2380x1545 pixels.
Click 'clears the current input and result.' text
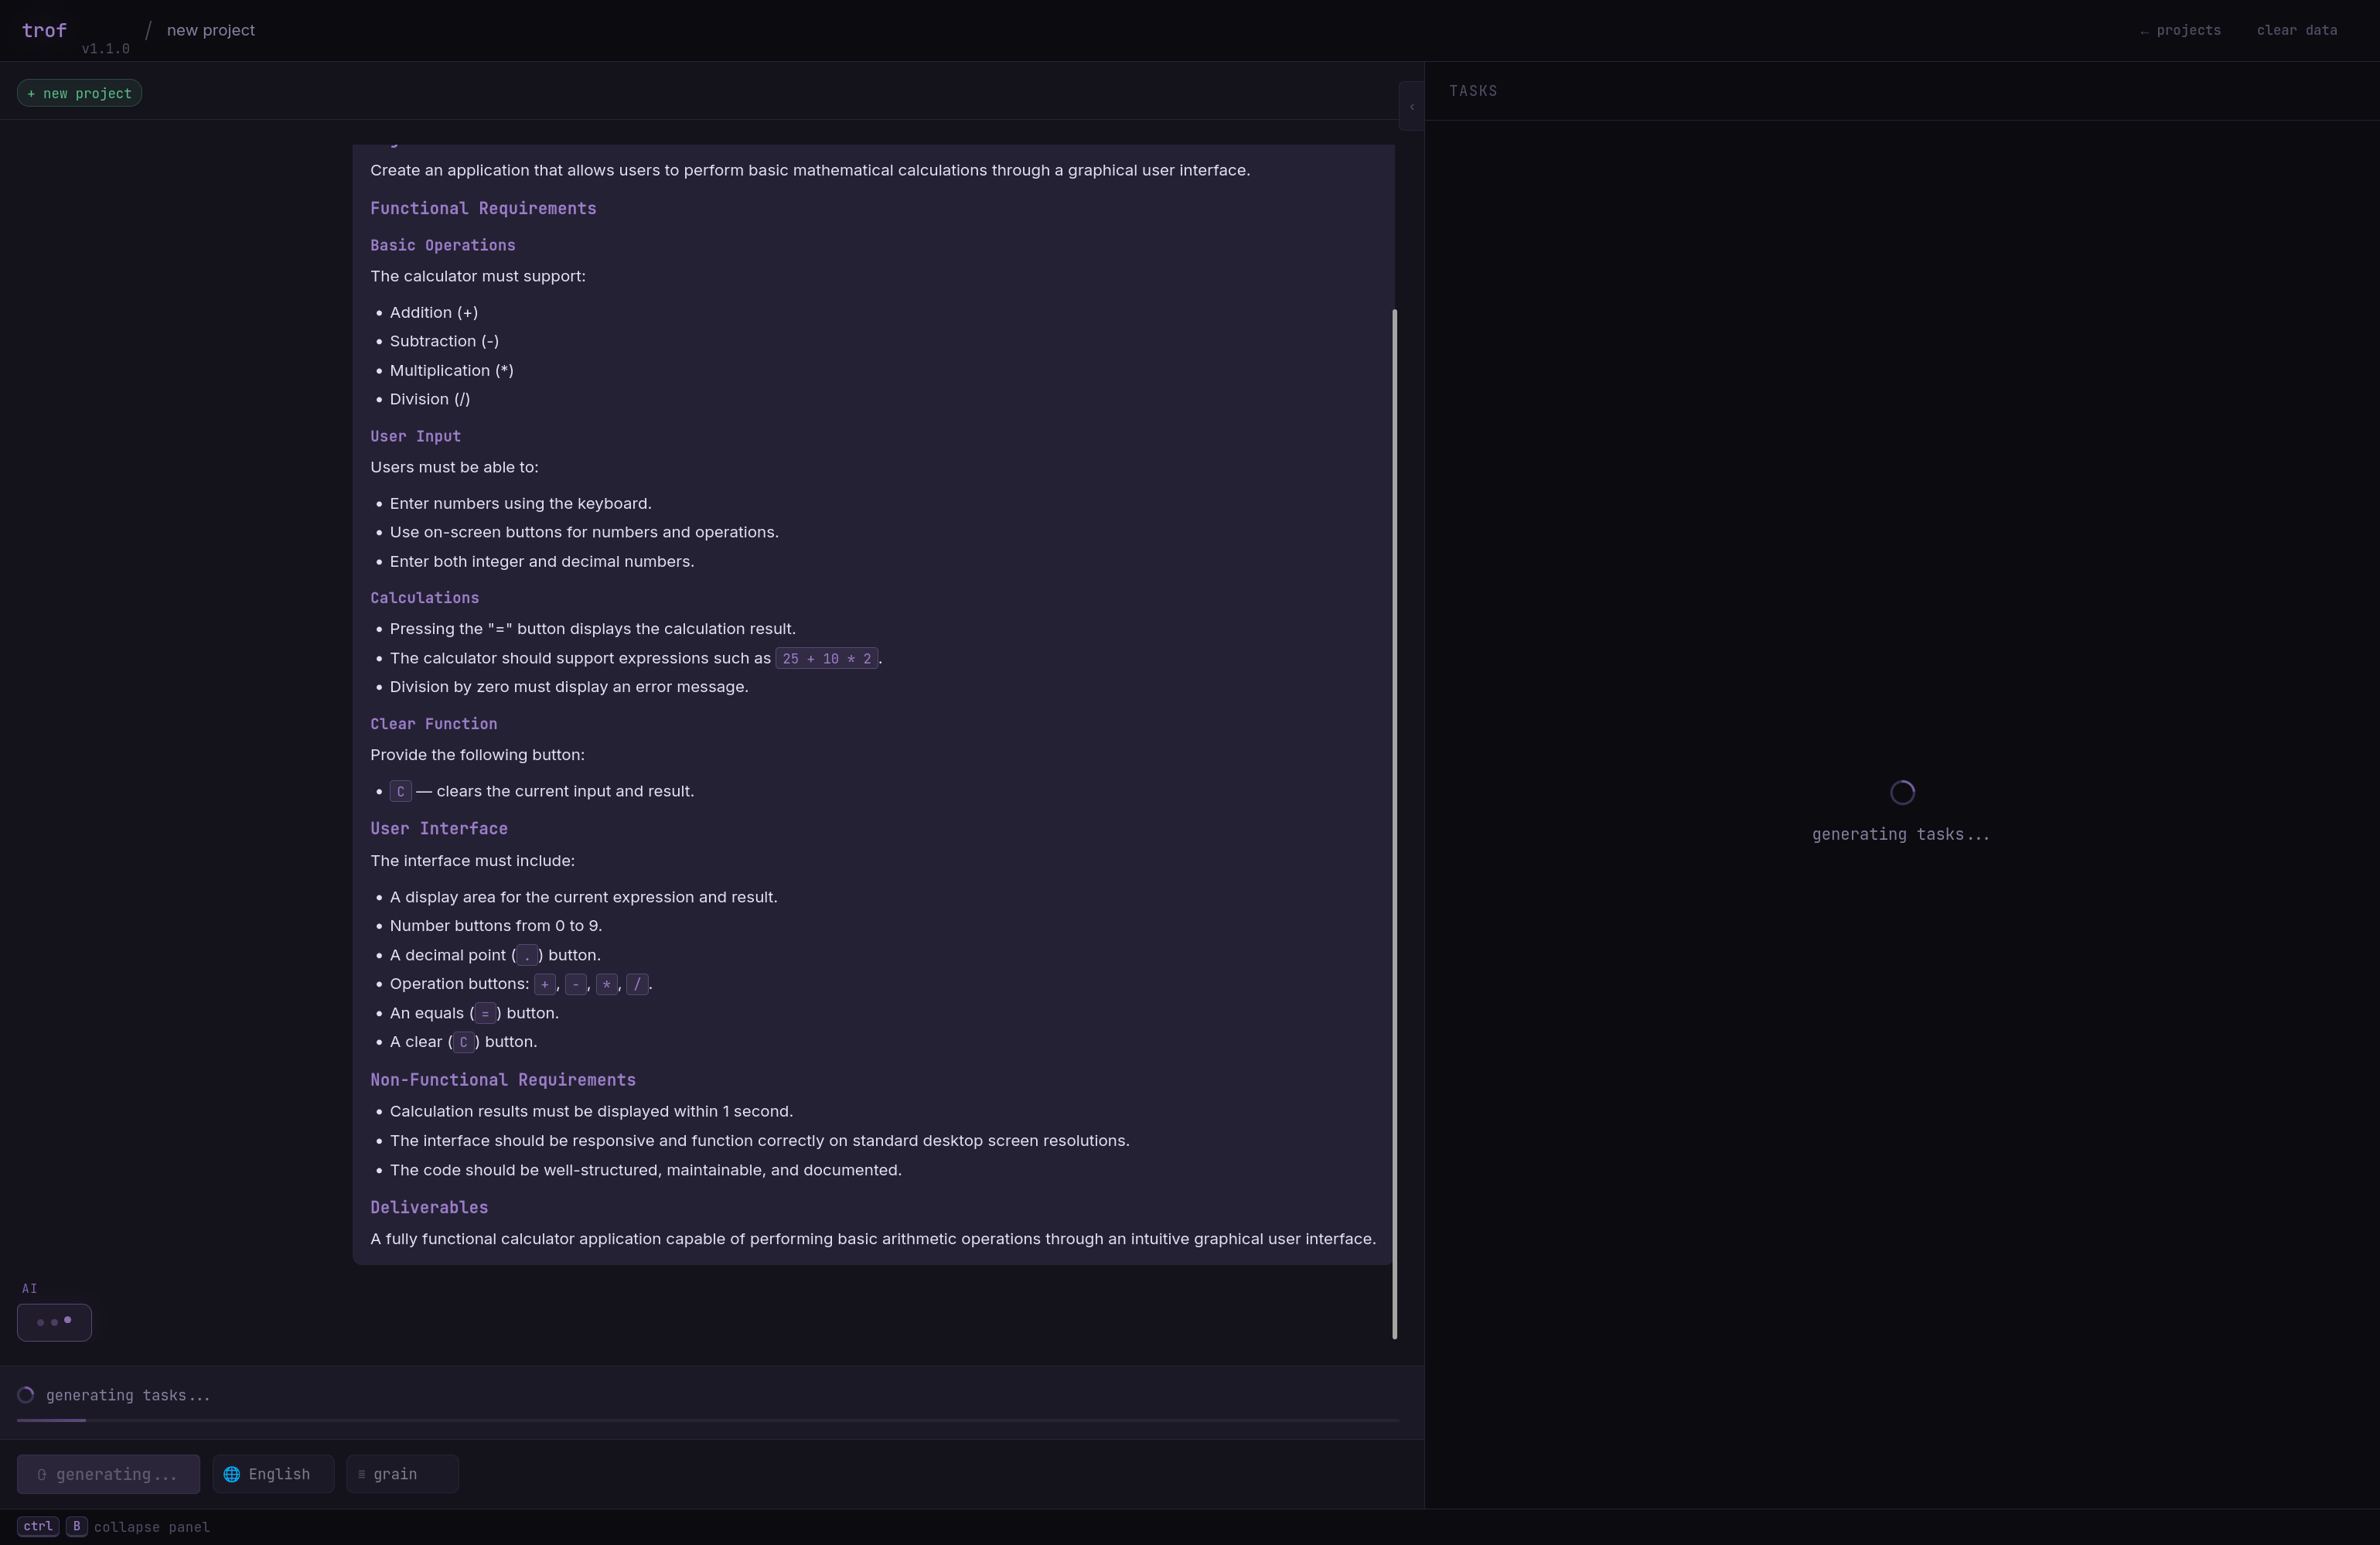[x=565, y=791]
